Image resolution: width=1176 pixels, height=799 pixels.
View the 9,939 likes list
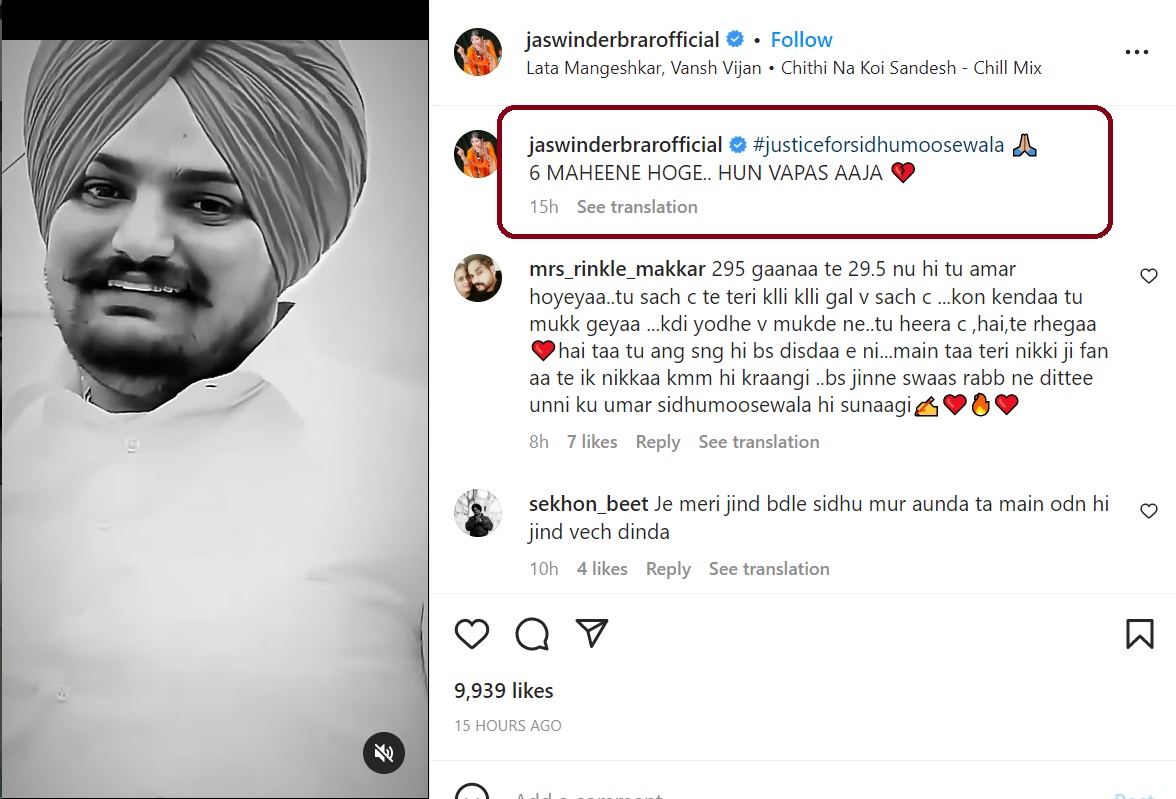503,691
